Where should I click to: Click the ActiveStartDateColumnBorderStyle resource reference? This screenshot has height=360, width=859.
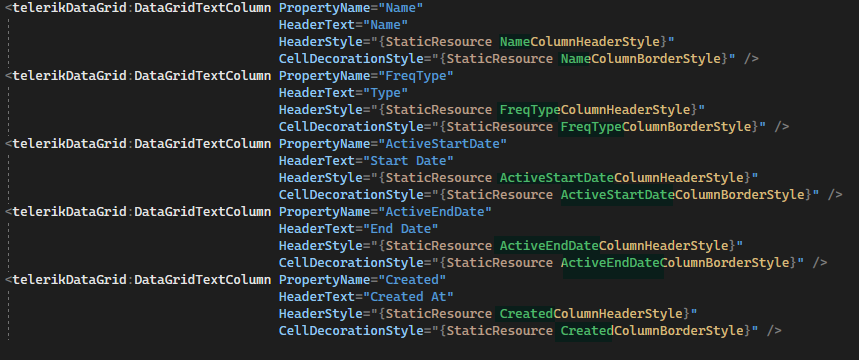pos(683,195)
